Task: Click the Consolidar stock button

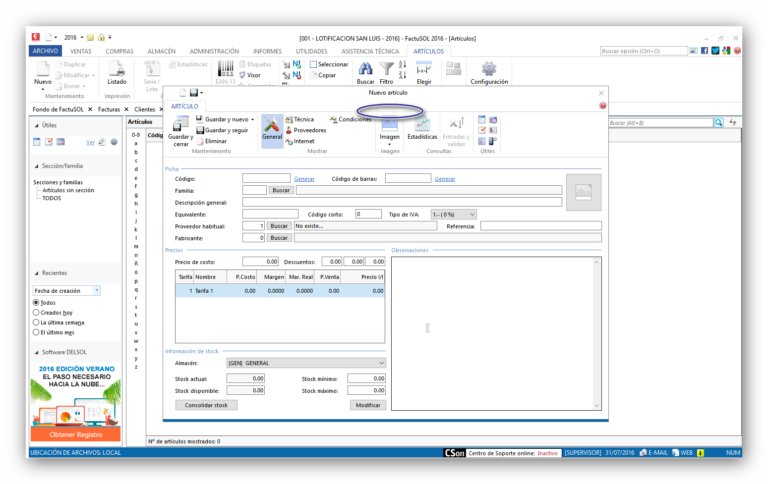Action: [206, 405]
